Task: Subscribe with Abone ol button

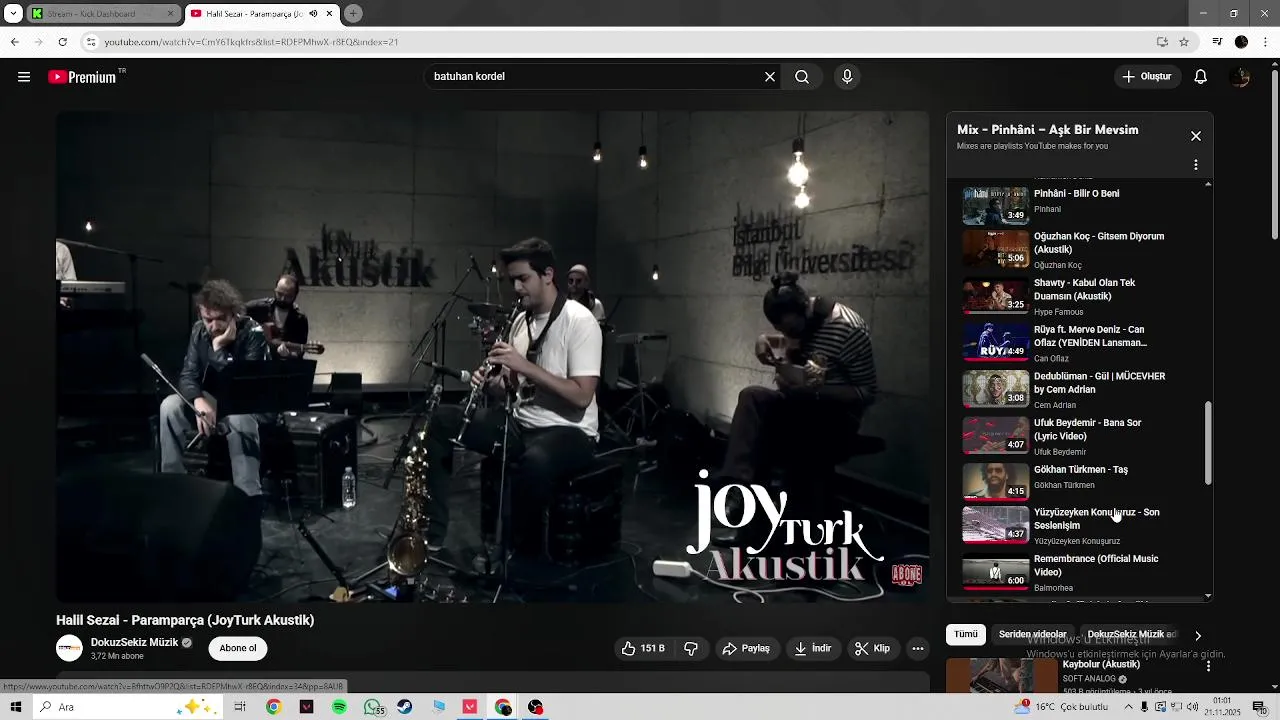Action: point(238,648)
